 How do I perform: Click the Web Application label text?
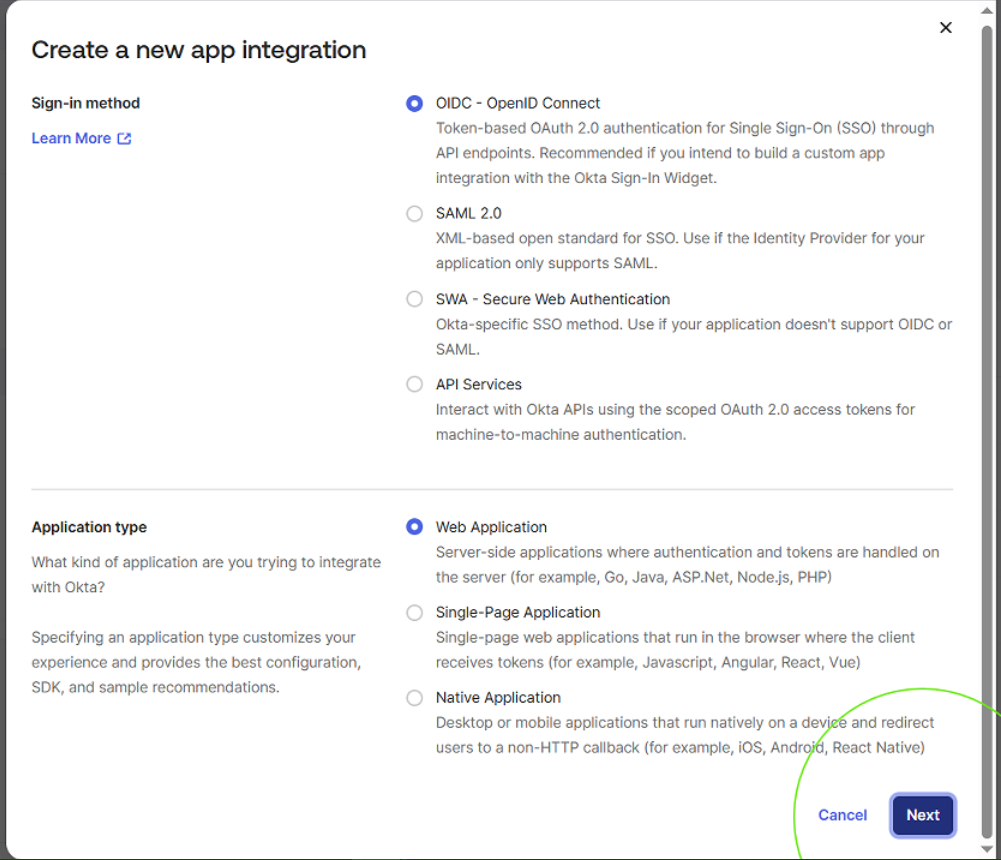[x=491, y=527]
